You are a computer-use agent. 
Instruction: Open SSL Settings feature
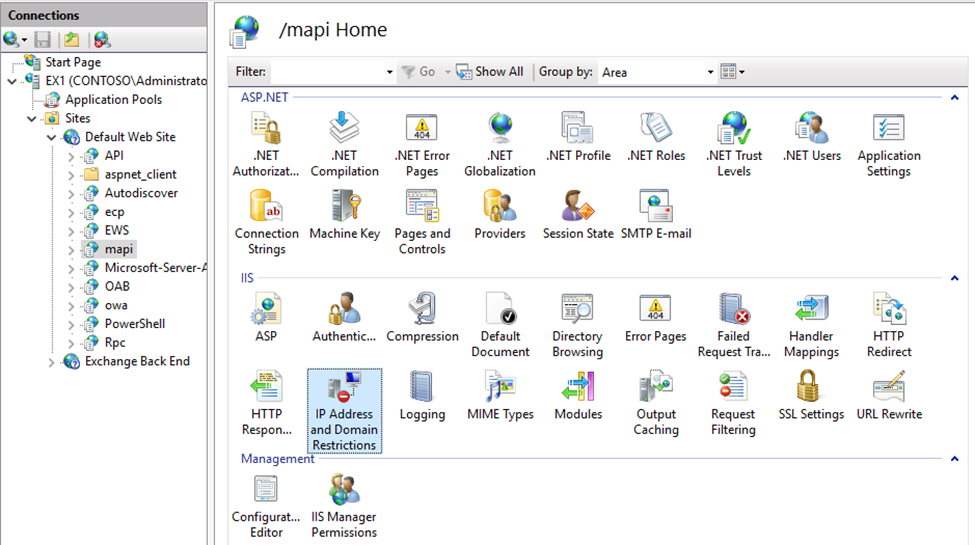(x=811, y=396)
